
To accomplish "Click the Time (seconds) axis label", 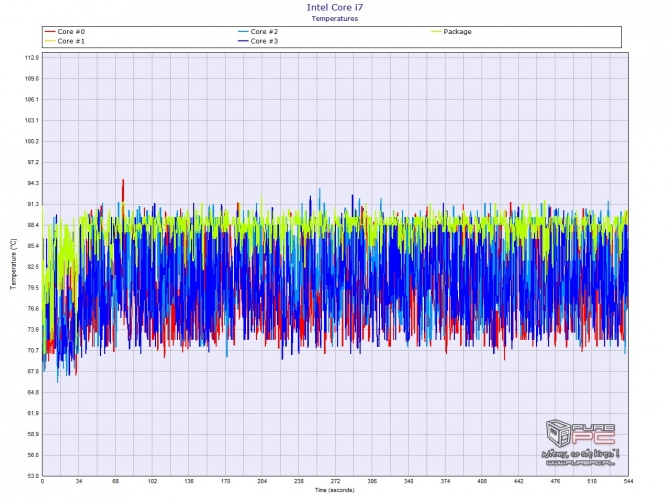I will click(x=335, y=490).
